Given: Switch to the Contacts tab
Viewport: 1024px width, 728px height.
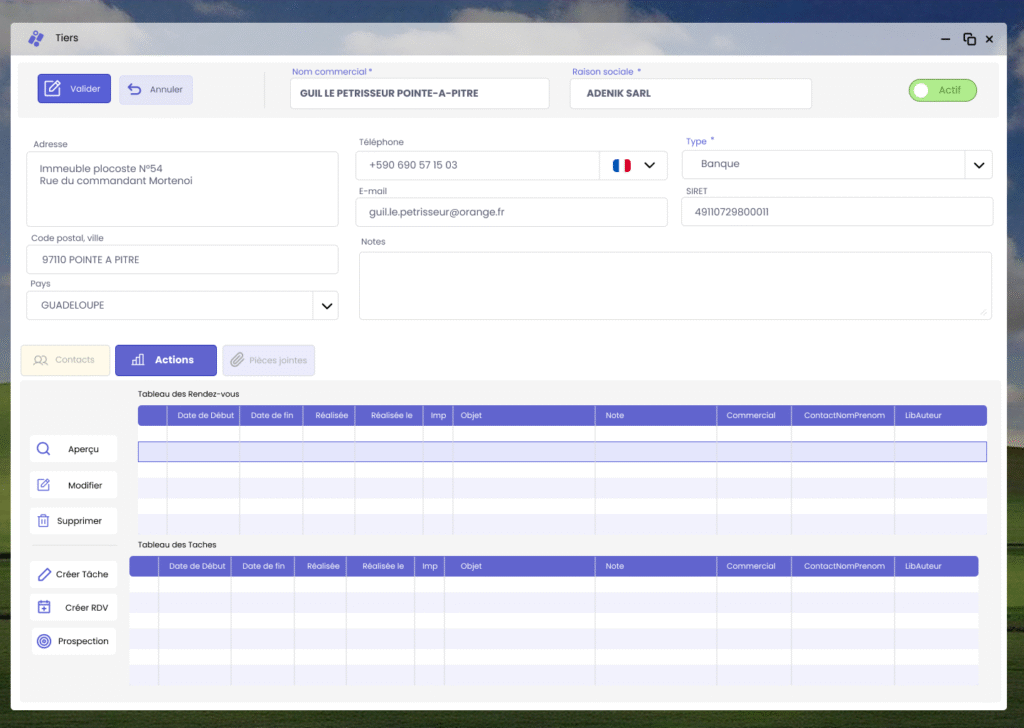Looking at the screenshot, I should [65, 360].
